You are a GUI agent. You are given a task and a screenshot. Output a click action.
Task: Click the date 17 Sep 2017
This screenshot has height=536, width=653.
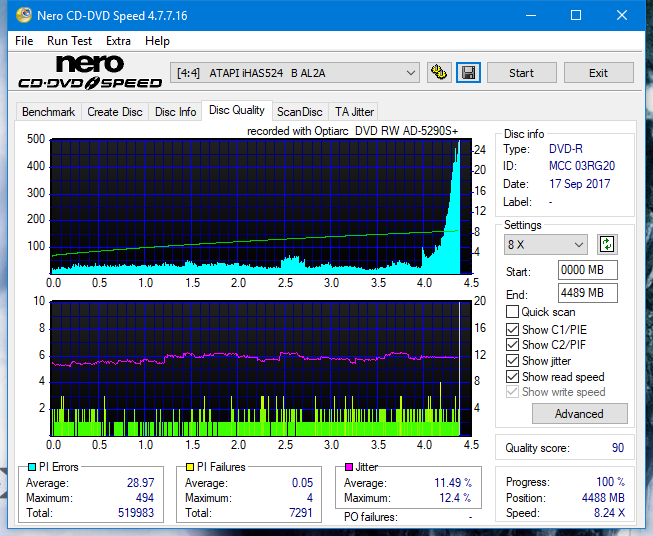point(579,184)
